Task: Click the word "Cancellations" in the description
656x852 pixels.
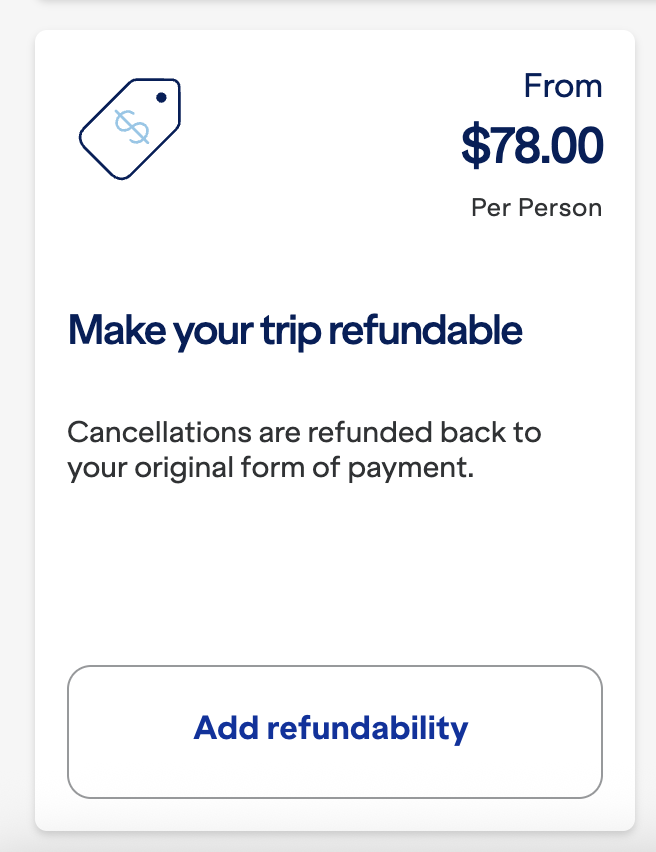Action: coord(136,434)
